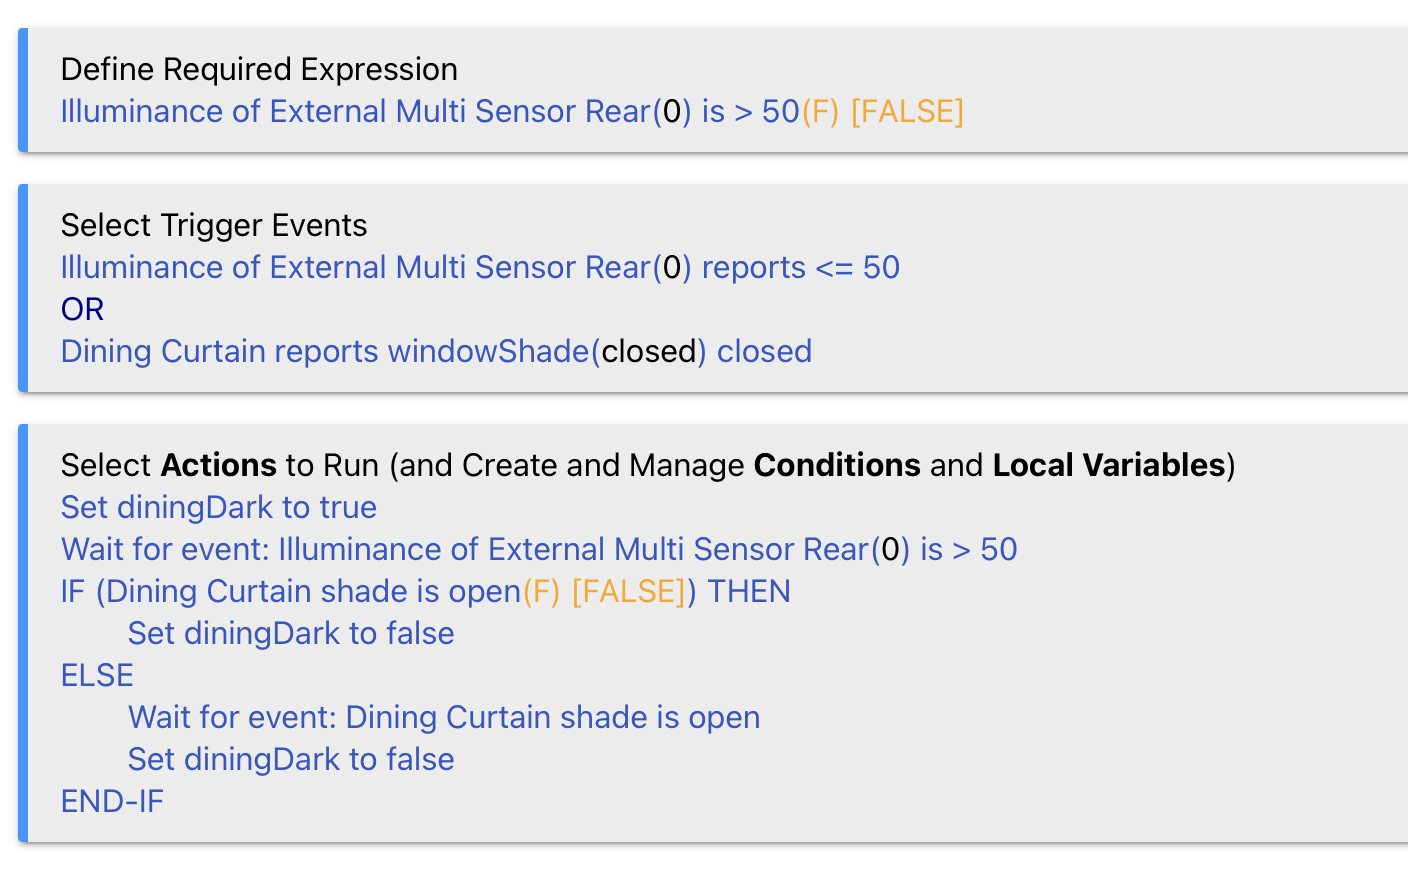Select the END-IF action line
Viewport: 1408px width, 870px height.
coord(112,801)
